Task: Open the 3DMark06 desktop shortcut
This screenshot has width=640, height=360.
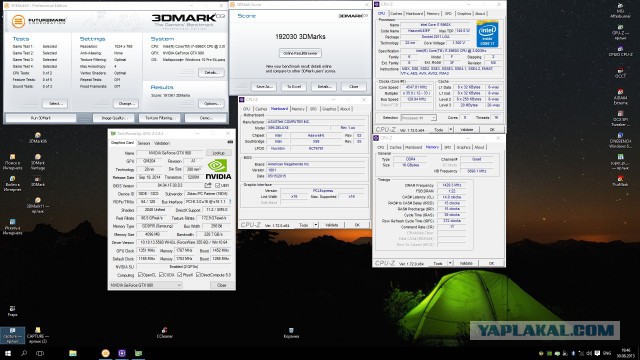Action: click(x=38, y=138)
